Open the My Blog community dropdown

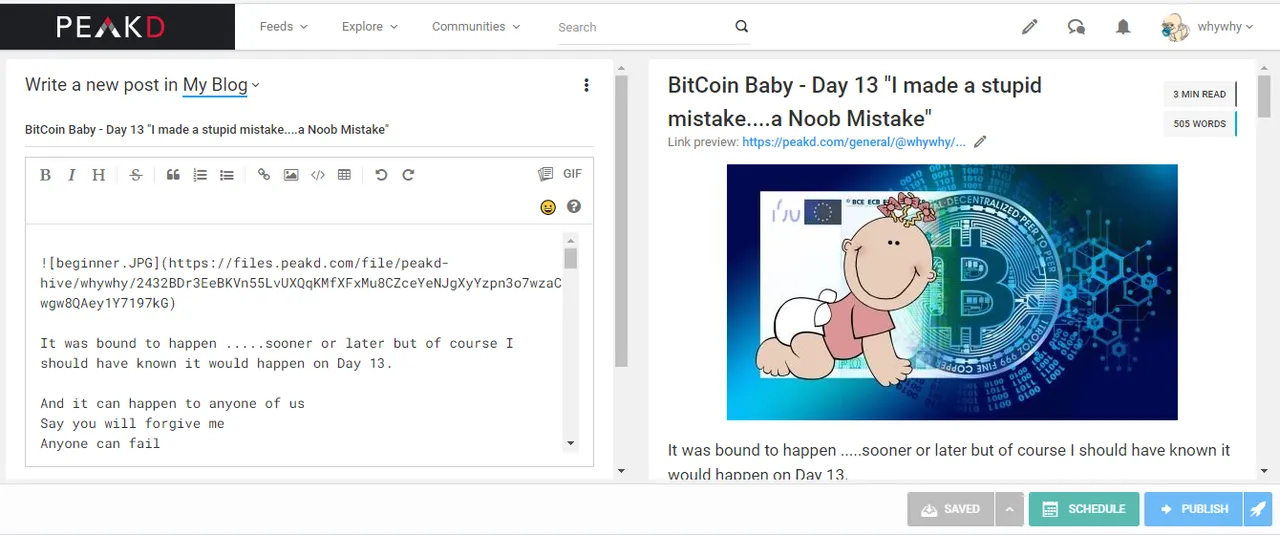point(221,85)
